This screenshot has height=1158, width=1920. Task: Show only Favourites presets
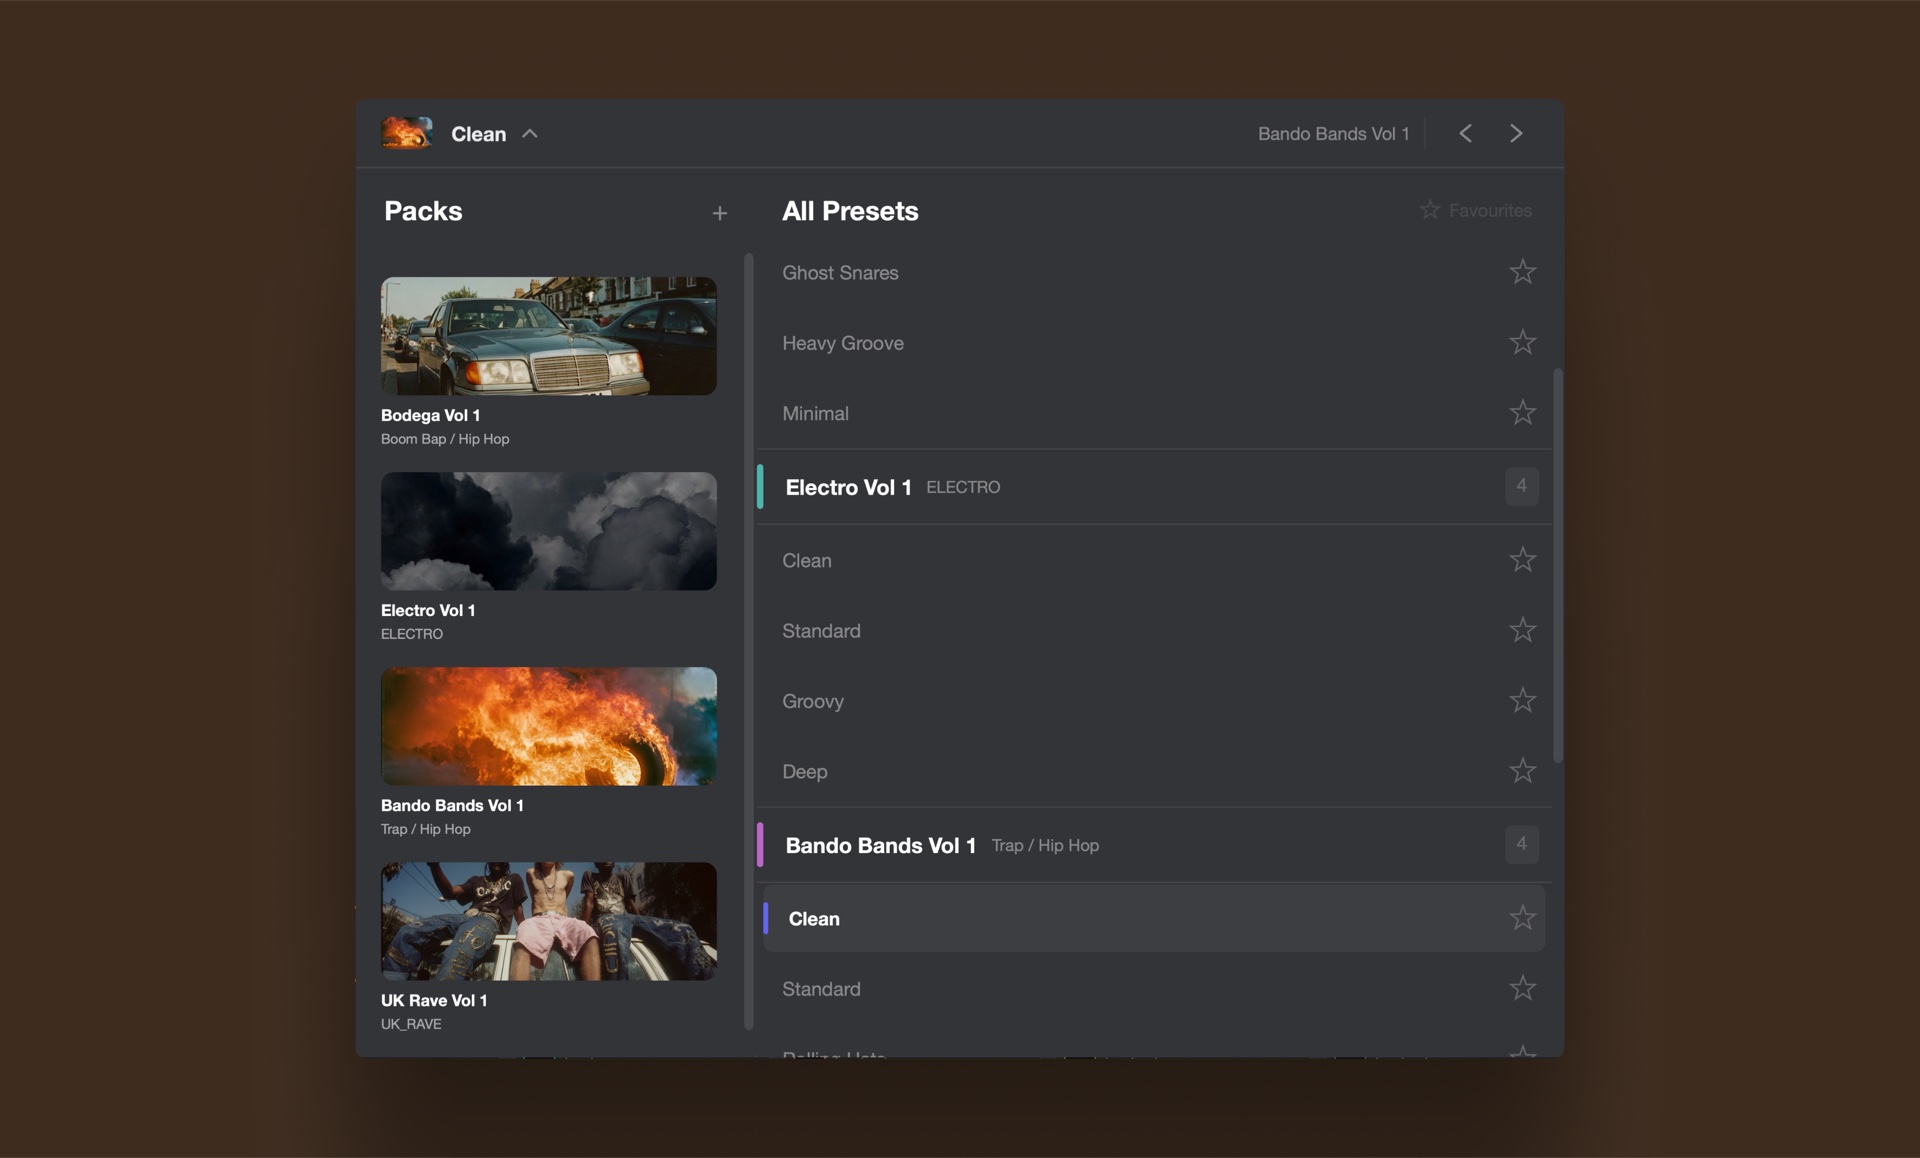coord(1476,210)
